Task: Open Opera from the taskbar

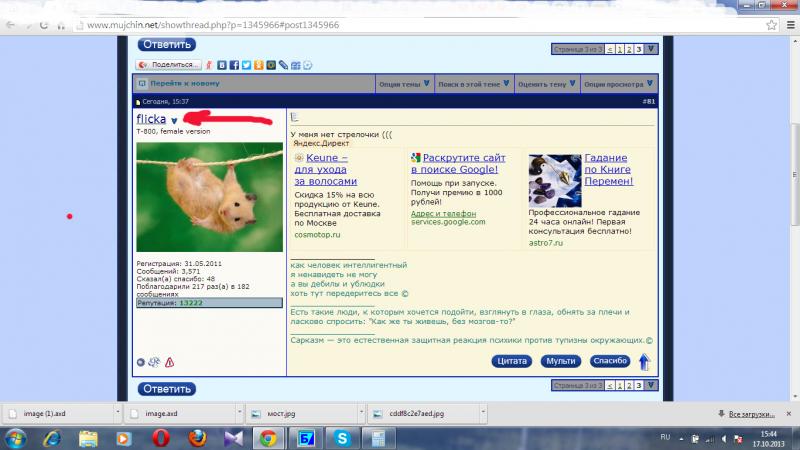Action: (159, 437)
